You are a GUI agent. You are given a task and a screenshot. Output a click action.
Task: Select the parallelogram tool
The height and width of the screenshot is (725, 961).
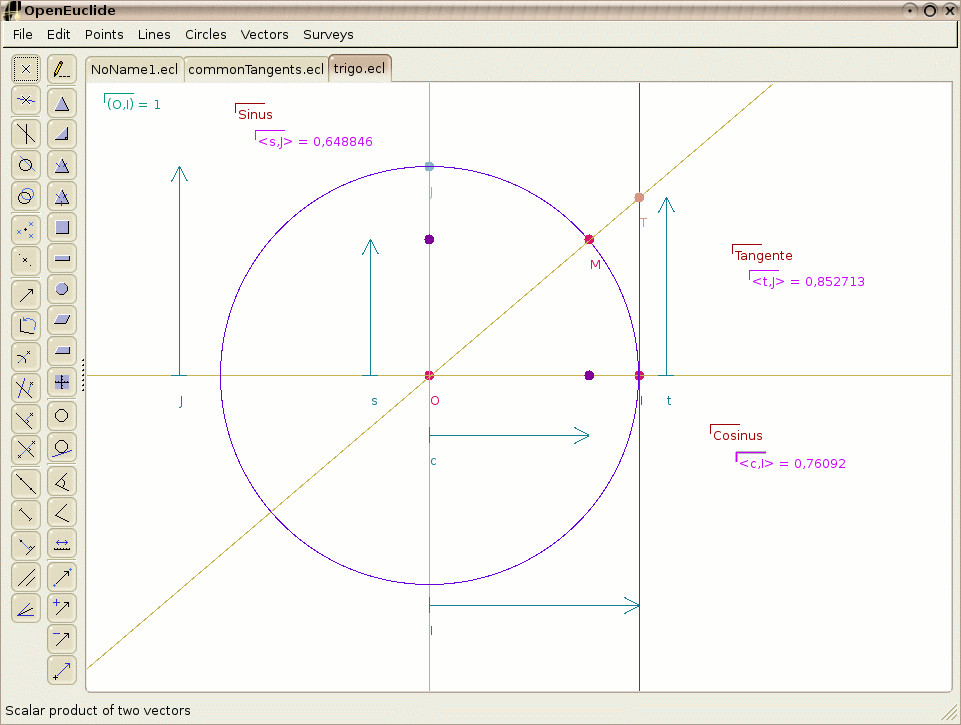tap(62, 320)
